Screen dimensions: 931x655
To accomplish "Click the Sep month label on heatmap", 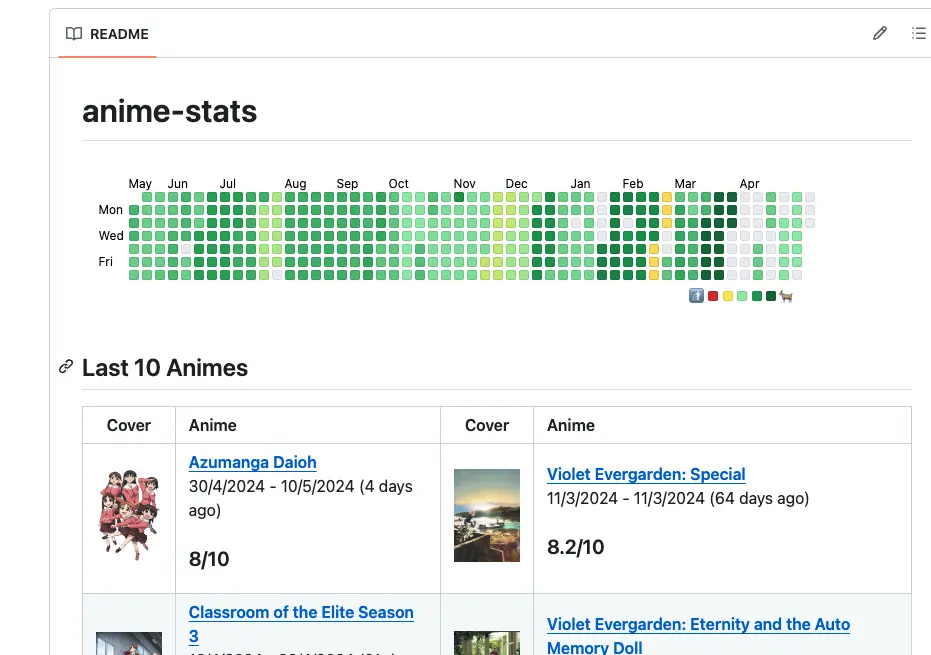I will pyautogui.click(x=347, y=183).
